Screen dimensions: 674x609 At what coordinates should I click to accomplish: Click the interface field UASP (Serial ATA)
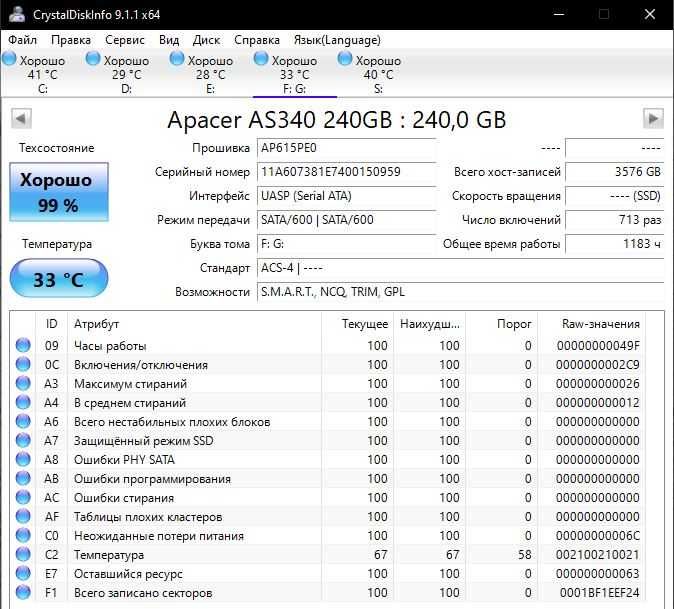tap(346, 196)
